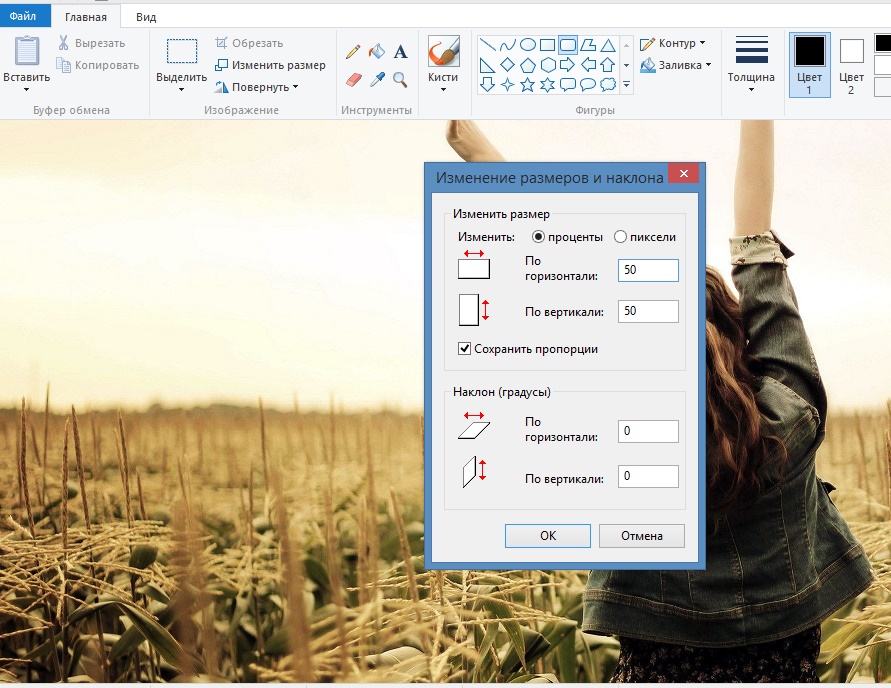Select the проценты radio button
891x688 pixels.
(x=538, y=237)
